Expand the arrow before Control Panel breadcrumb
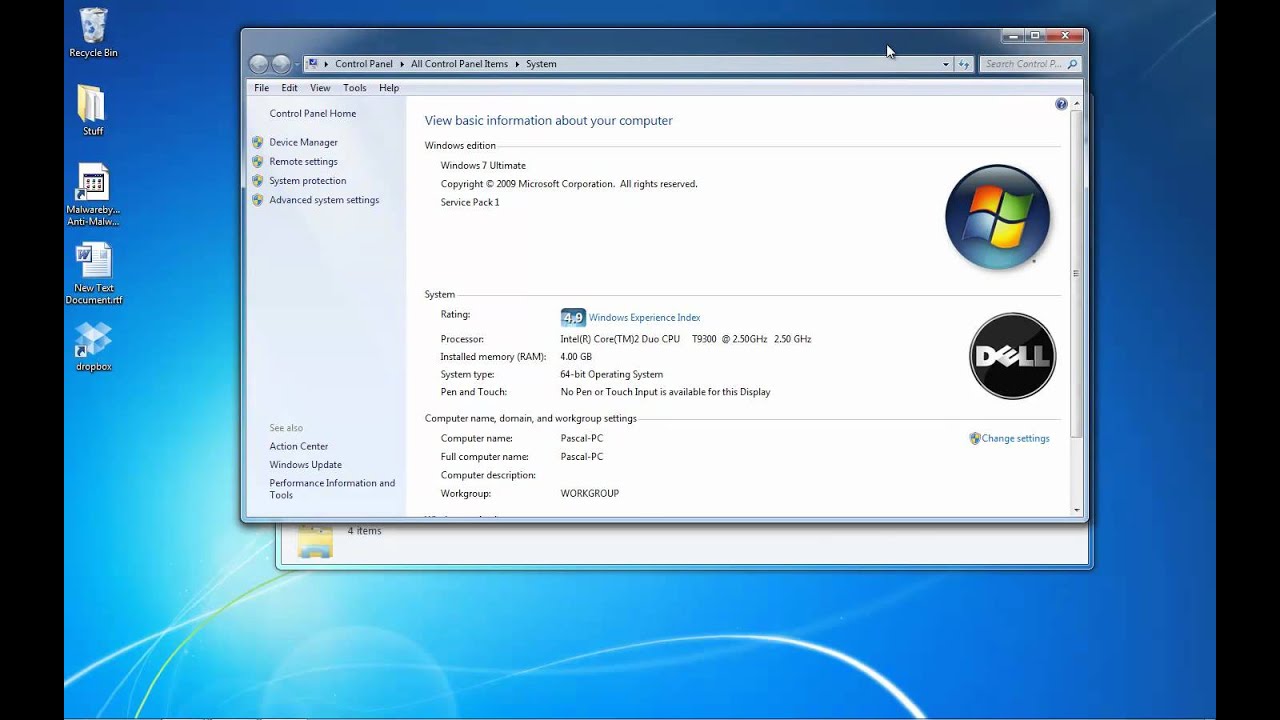Screen dimensions: 1280x720 click(x=326, y=64)
